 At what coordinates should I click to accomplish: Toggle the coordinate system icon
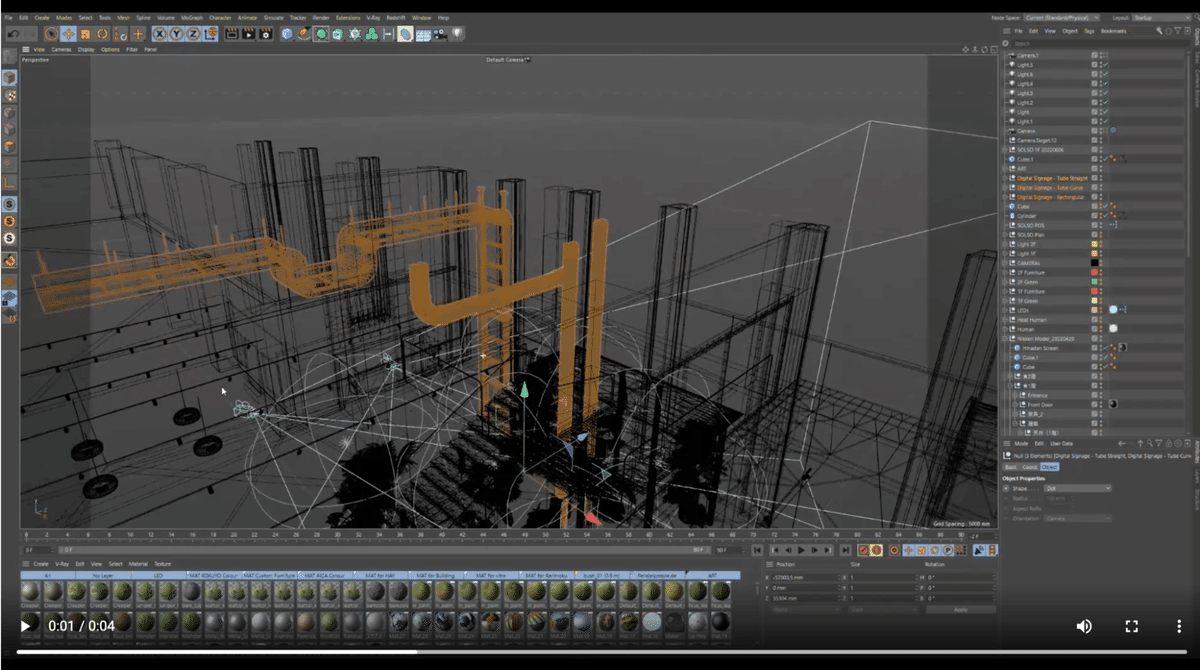(x=211, y=34)
